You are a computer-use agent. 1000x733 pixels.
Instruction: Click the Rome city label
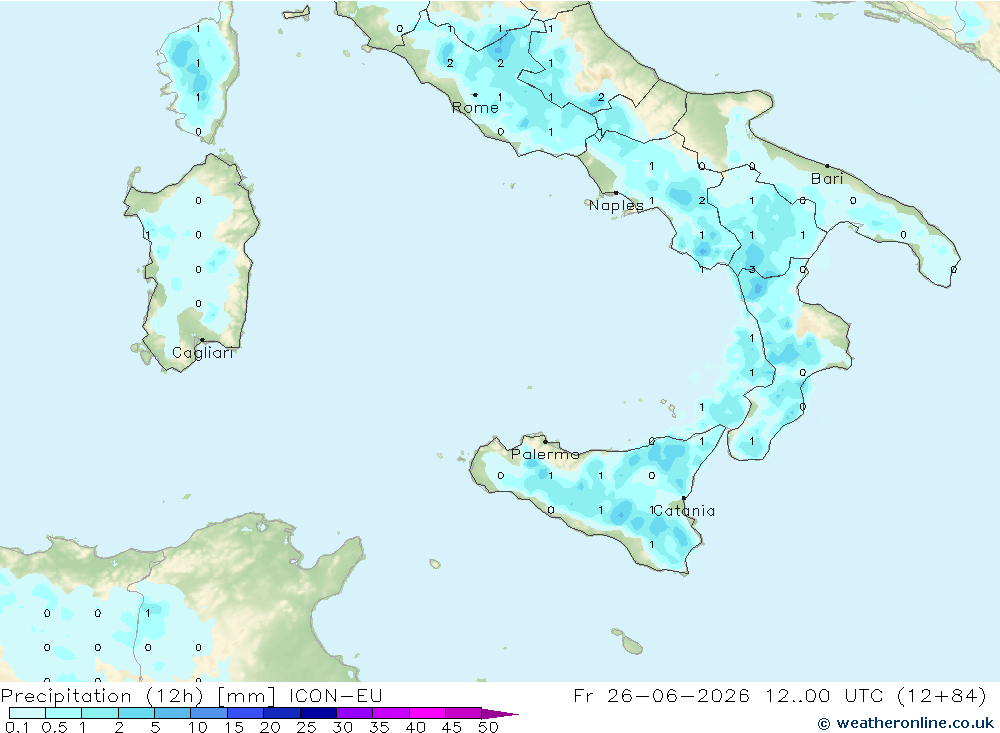coord(475,108)
